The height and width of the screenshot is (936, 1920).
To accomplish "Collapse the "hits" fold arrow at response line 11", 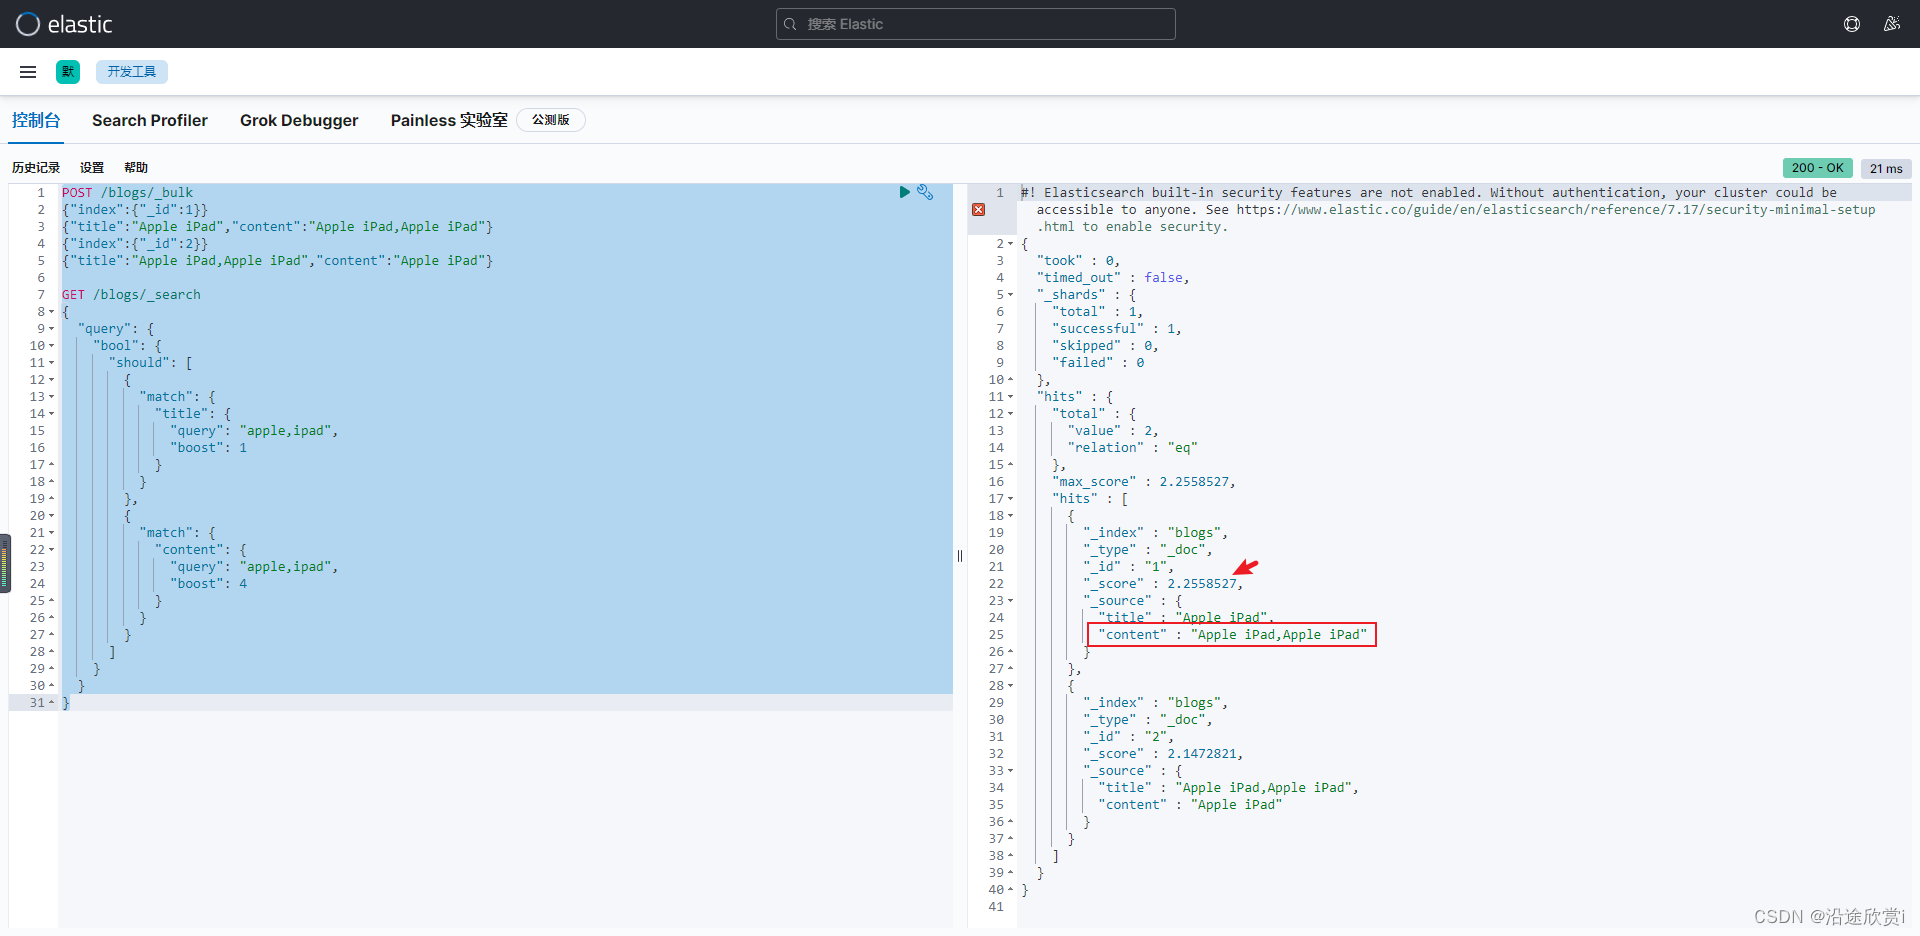I will pyautogui.click(x=1011, y=397).
